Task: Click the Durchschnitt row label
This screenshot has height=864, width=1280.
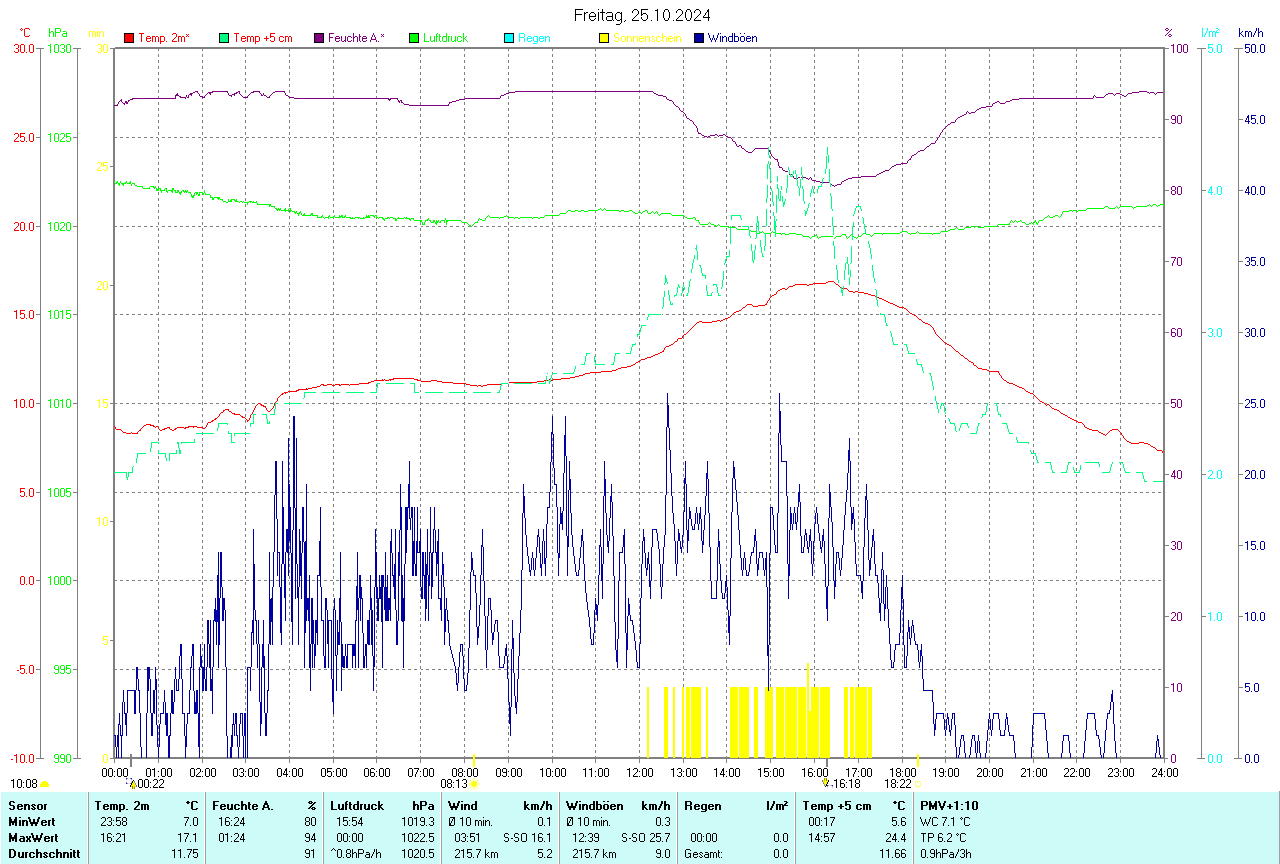Action: tap(43, 854)
